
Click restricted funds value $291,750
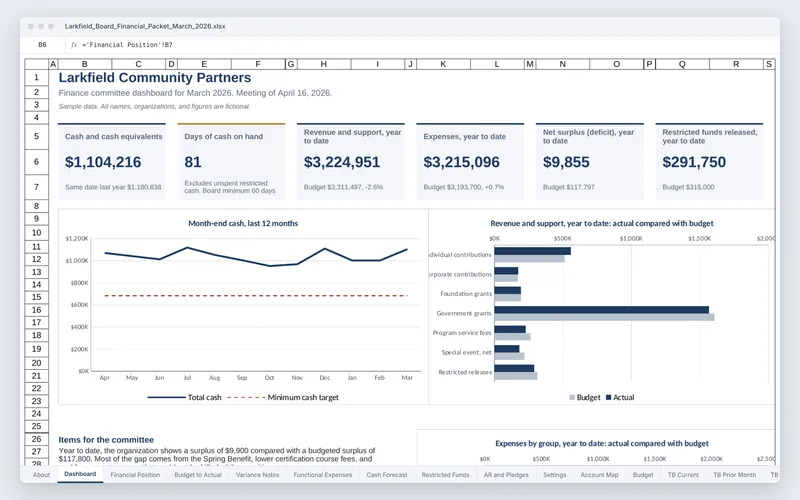pyautogui.click(x=694, y=162)
